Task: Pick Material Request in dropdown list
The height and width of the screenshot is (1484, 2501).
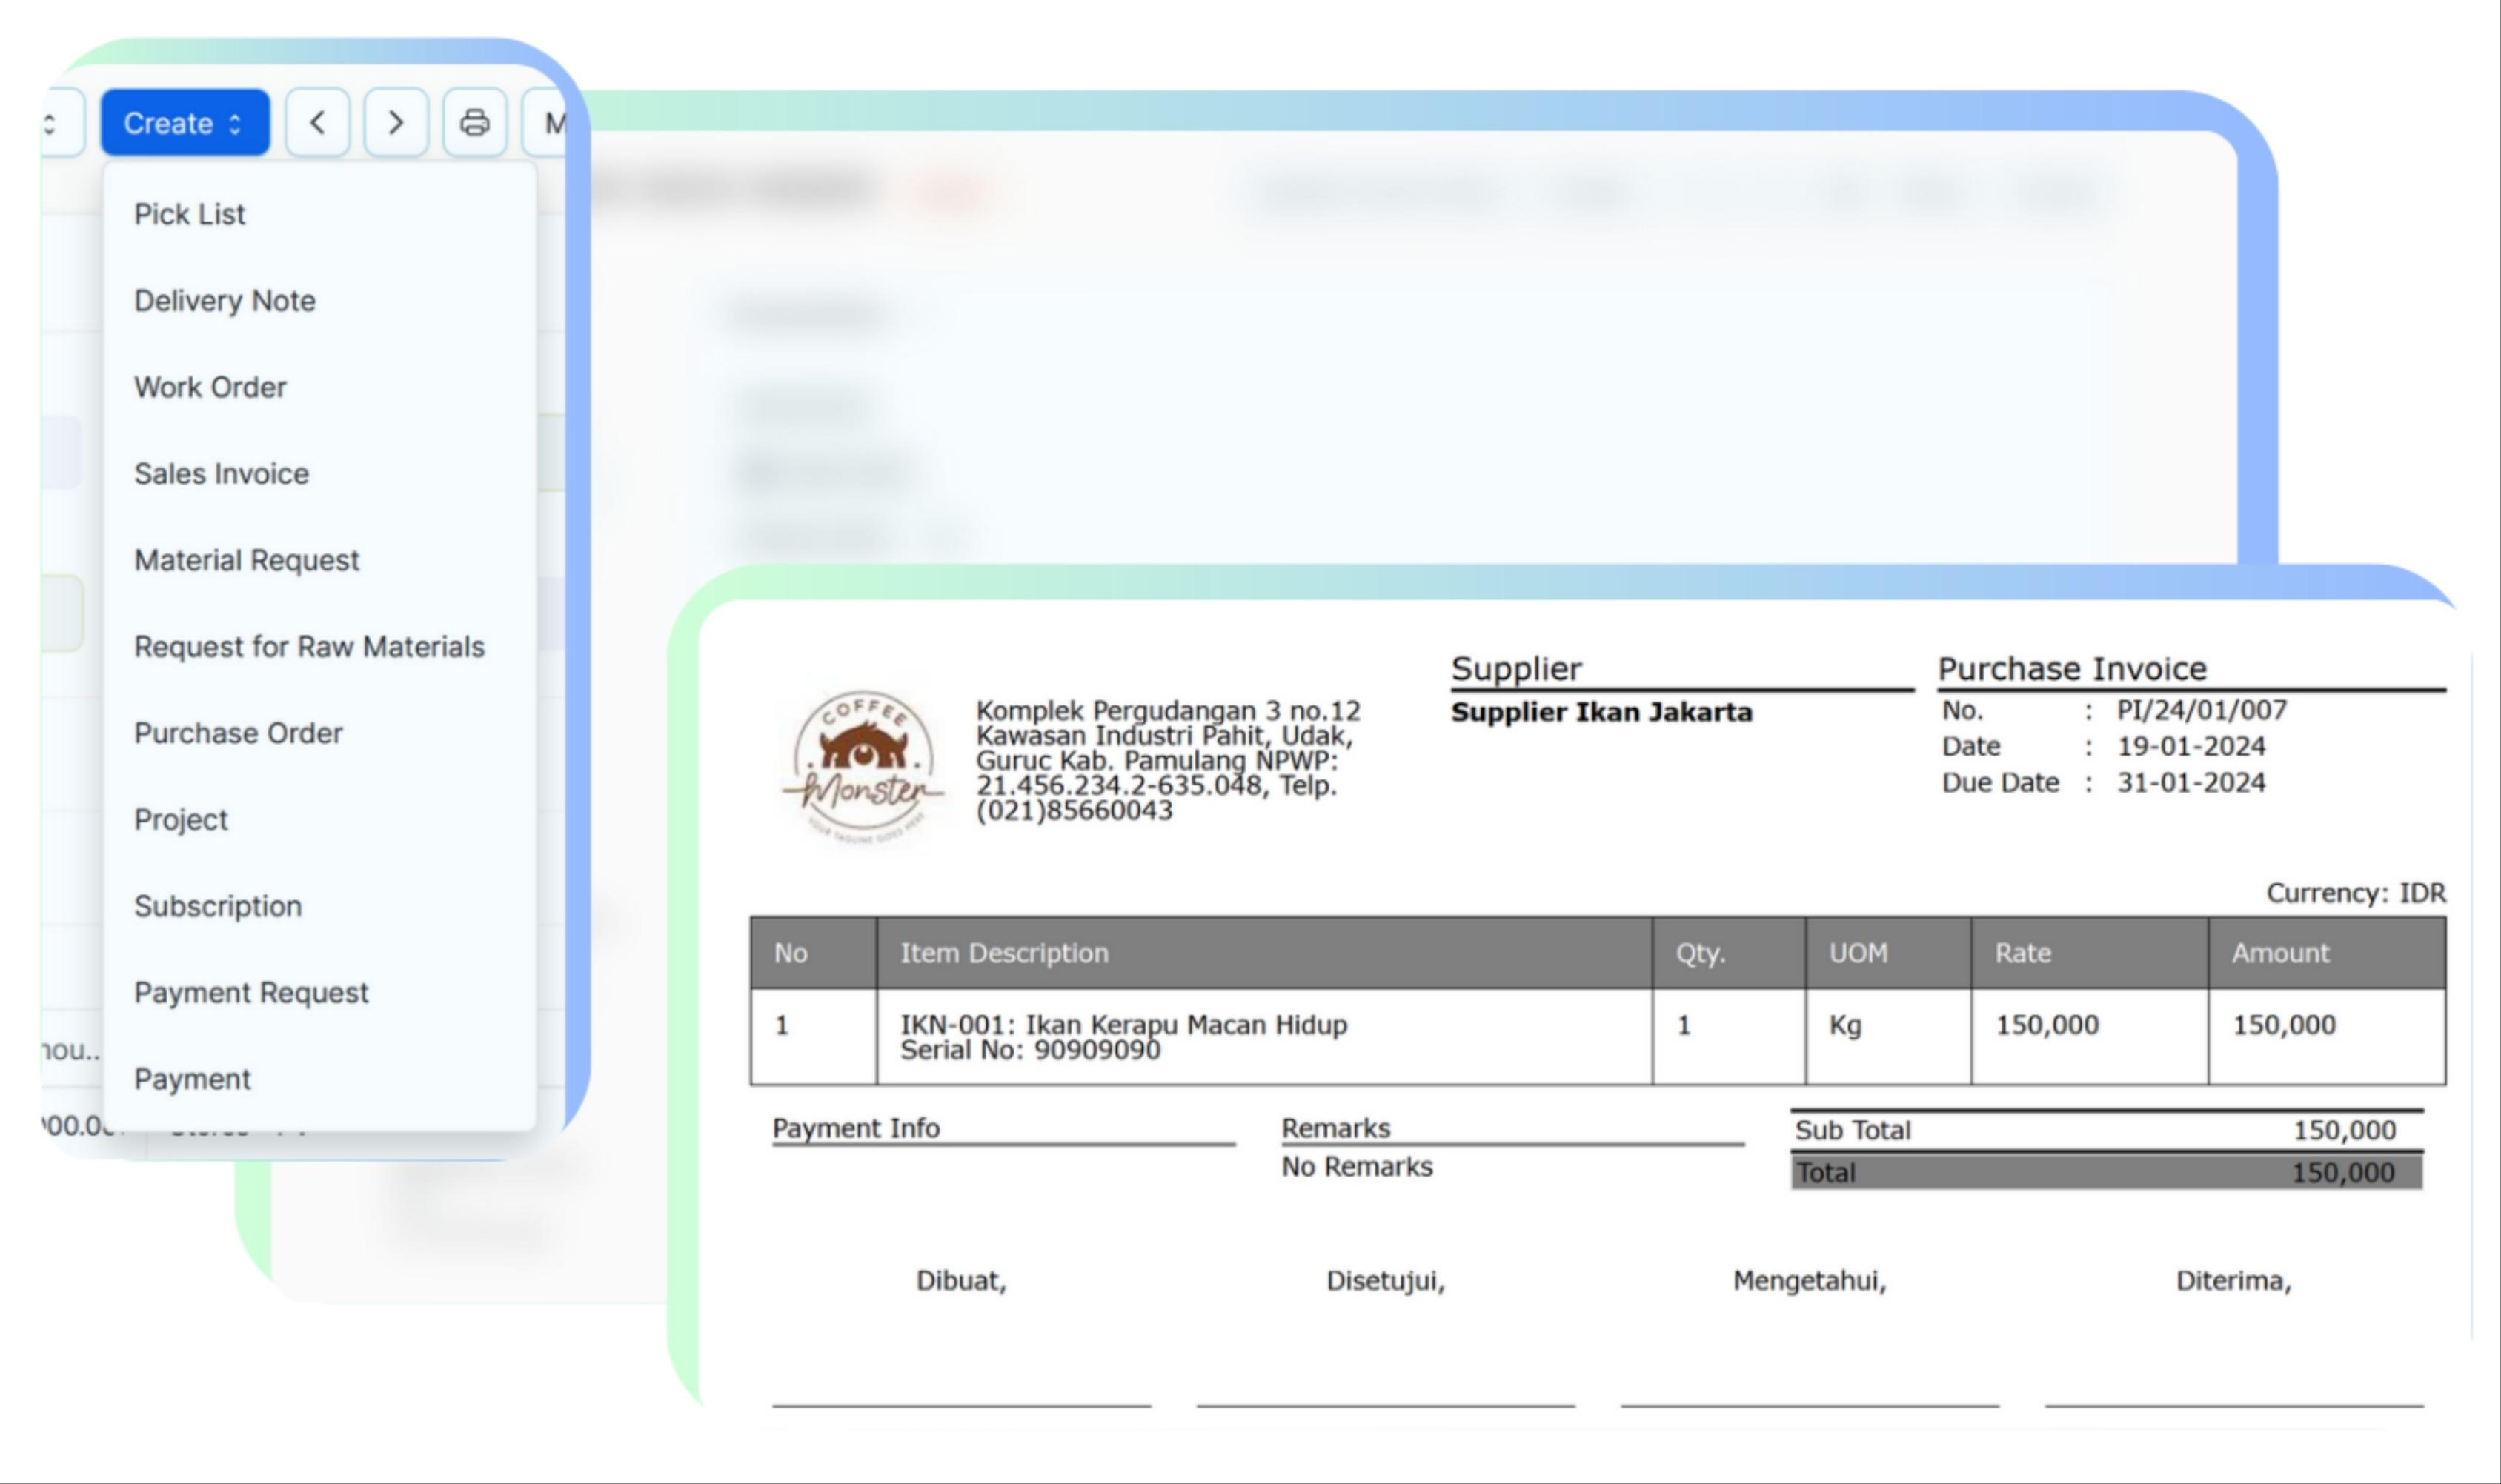Action: click(x=247, y=560)
